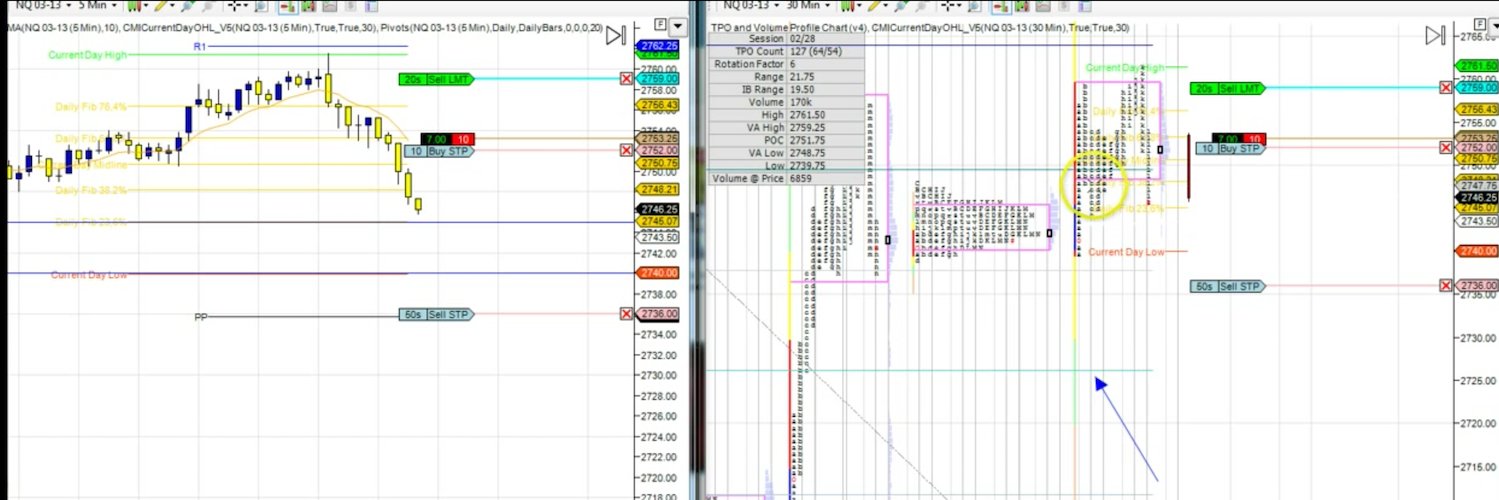Image resolution: width=1499 pixels, height=500 pixels.
Task: Click the PP pivot label in 5 Min chart
Action: click(x=200, y=317)
